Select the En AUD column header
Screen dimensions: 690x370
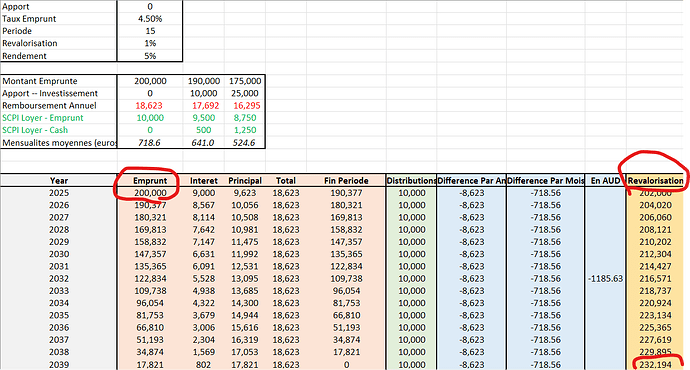click(606, 180)
